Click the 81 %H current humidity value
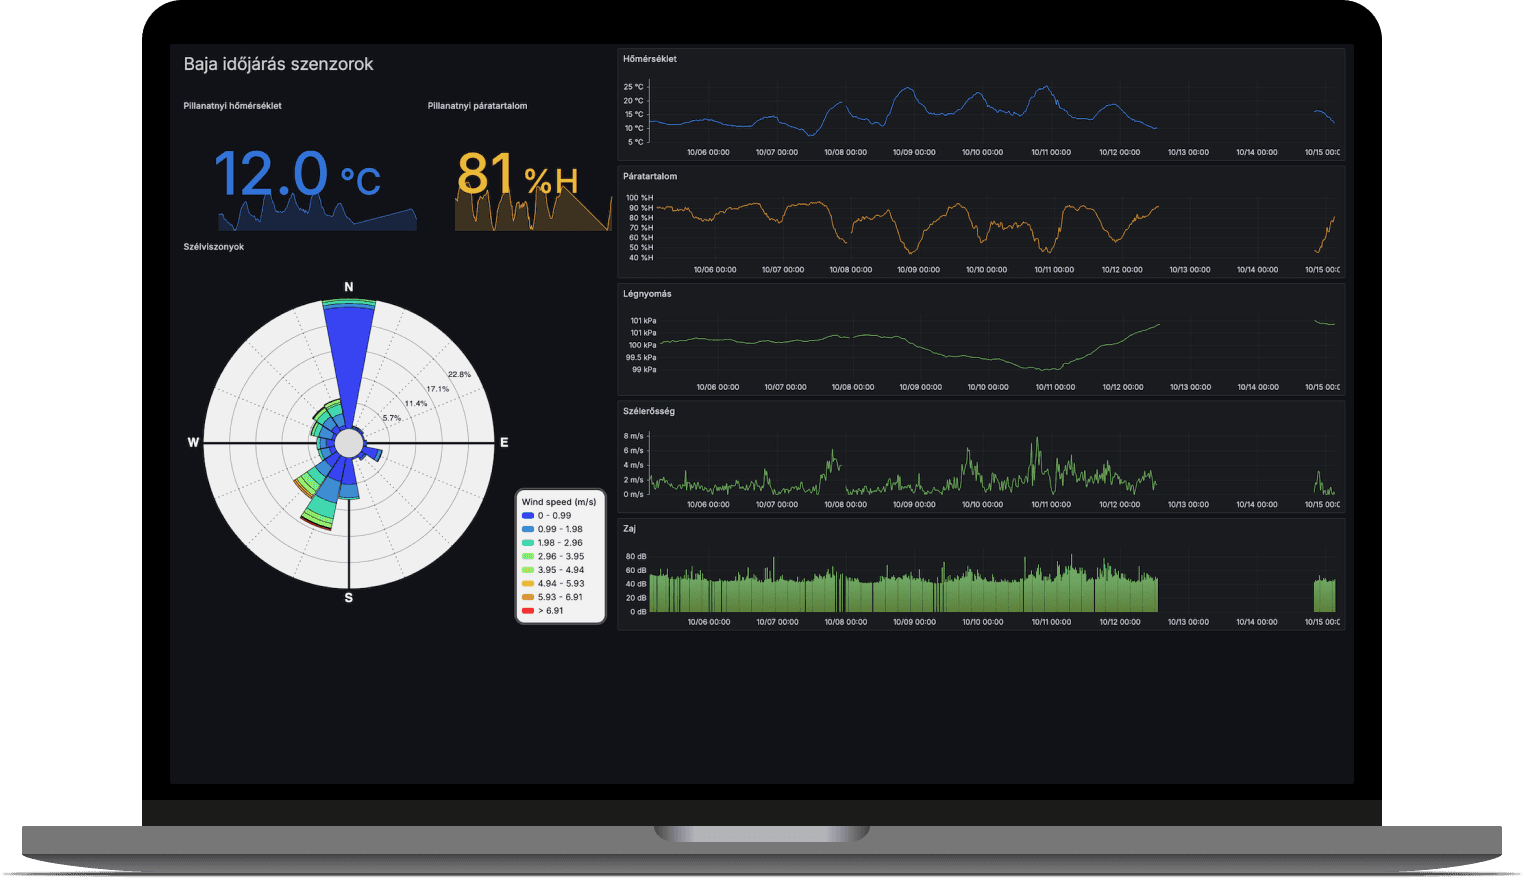Viewport: 1524px width, 878px height. pyautogui.click(x=518, y=174)
